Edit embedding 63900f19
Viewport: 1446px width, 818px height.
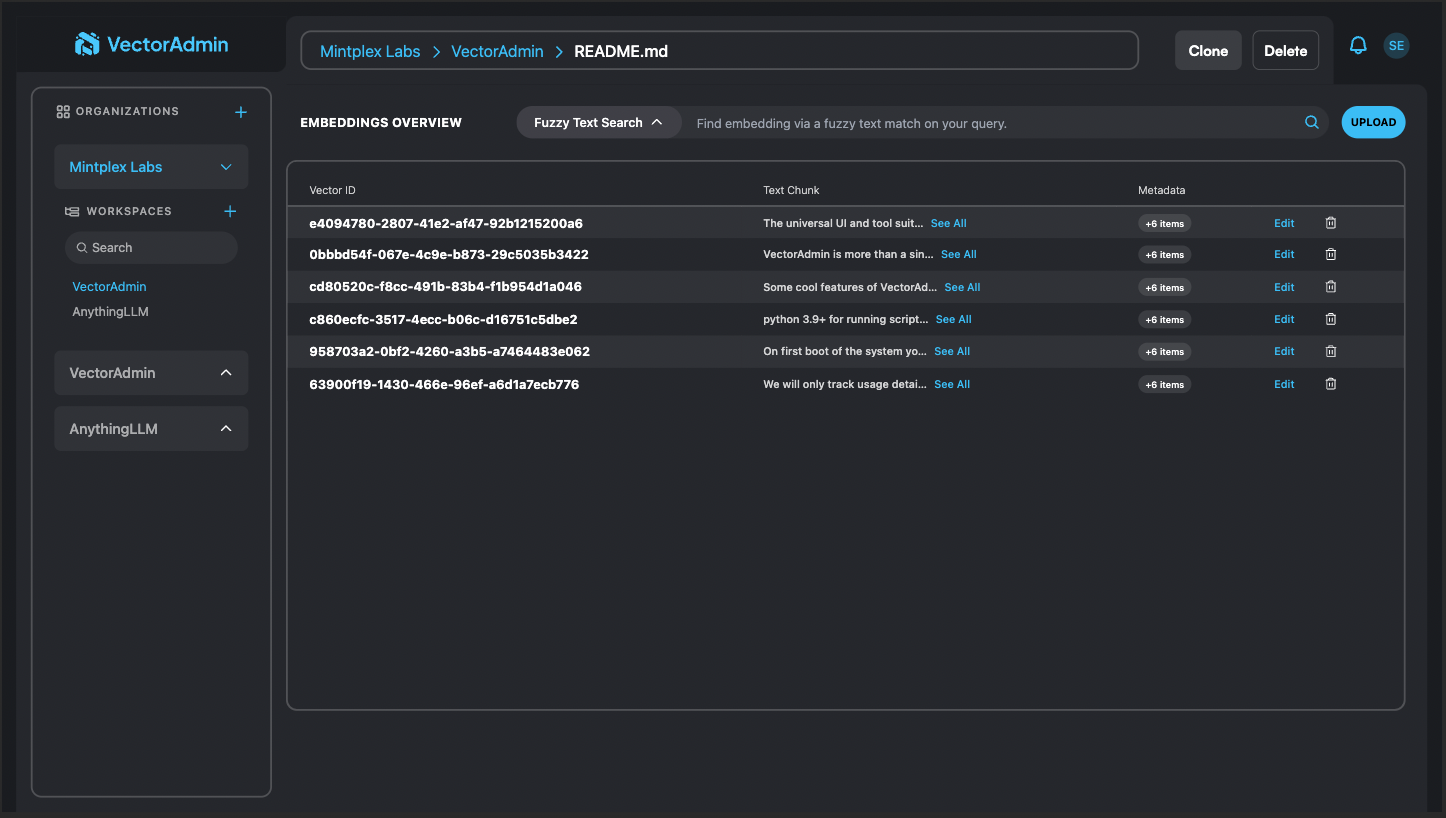click(1284, 384)
